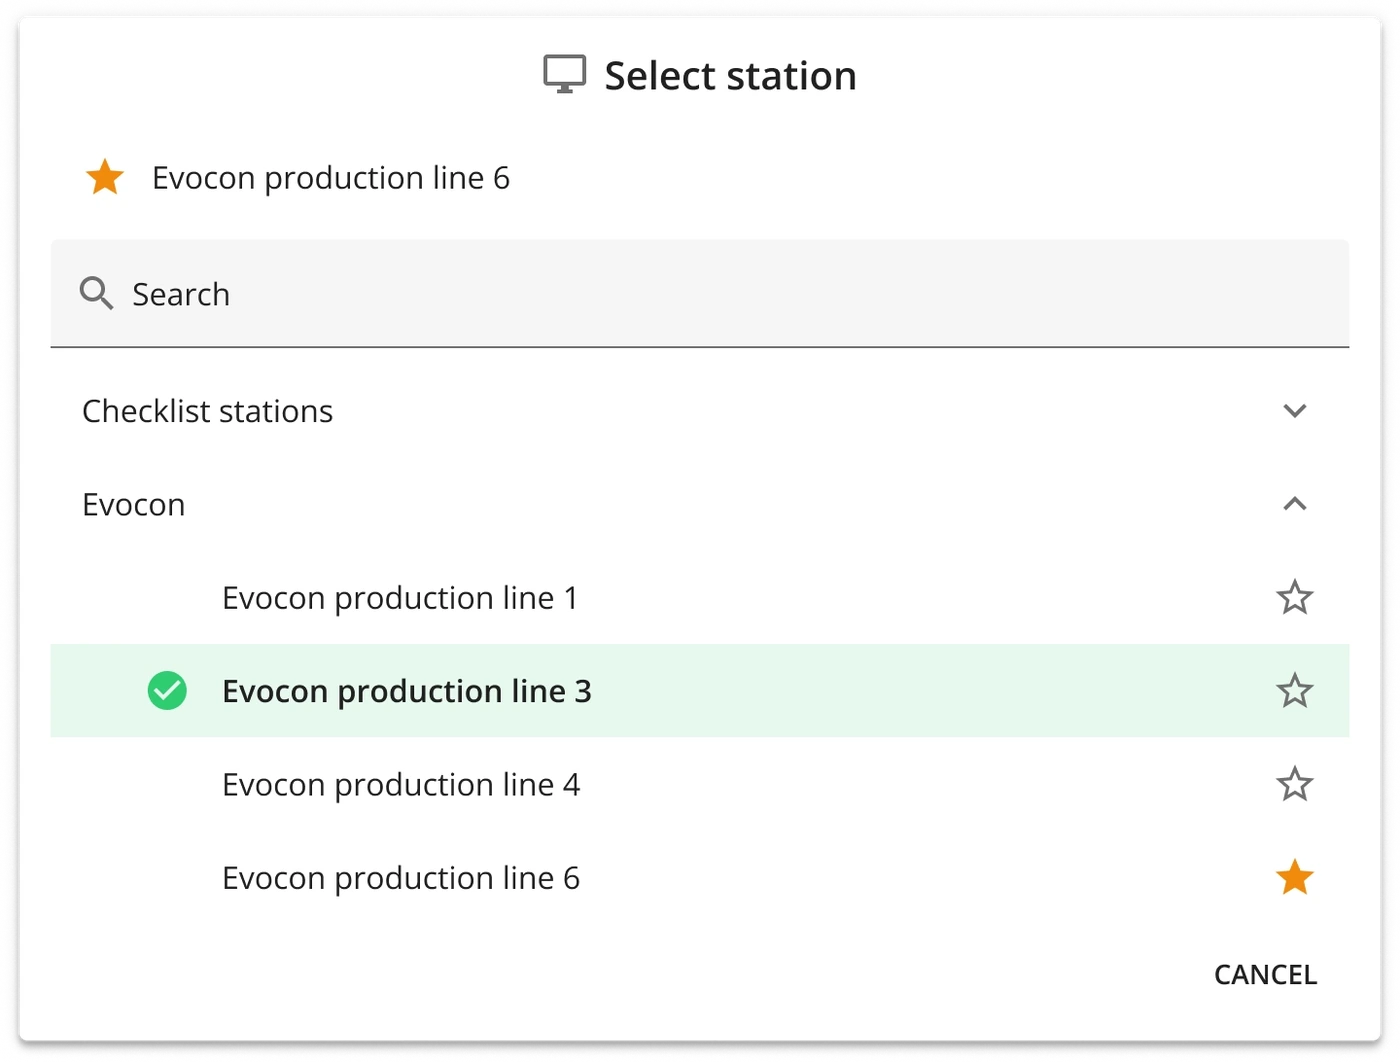This screenshot has height=1062, width=1400.
Task: Click the search magnifier icon
Action: [96, 293]
